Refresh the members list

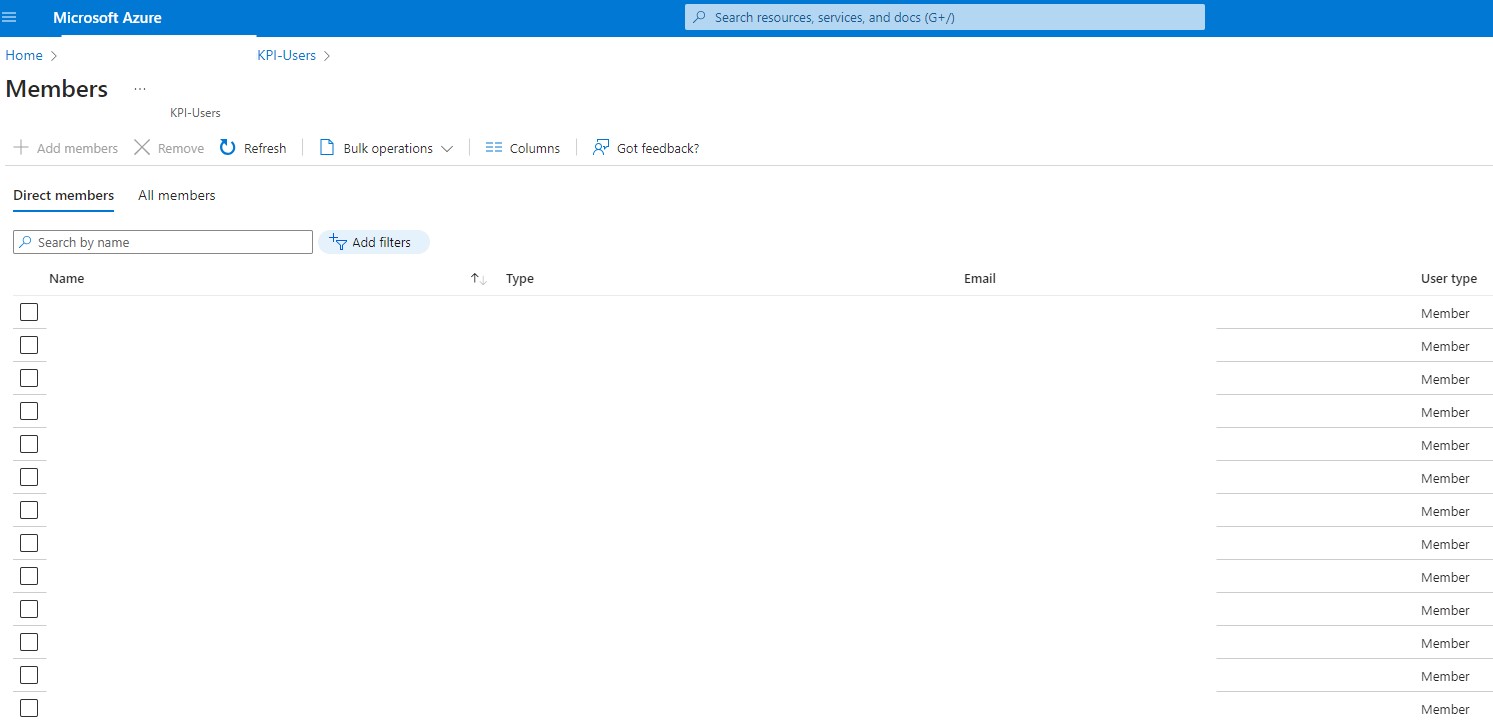pos(226,147)
